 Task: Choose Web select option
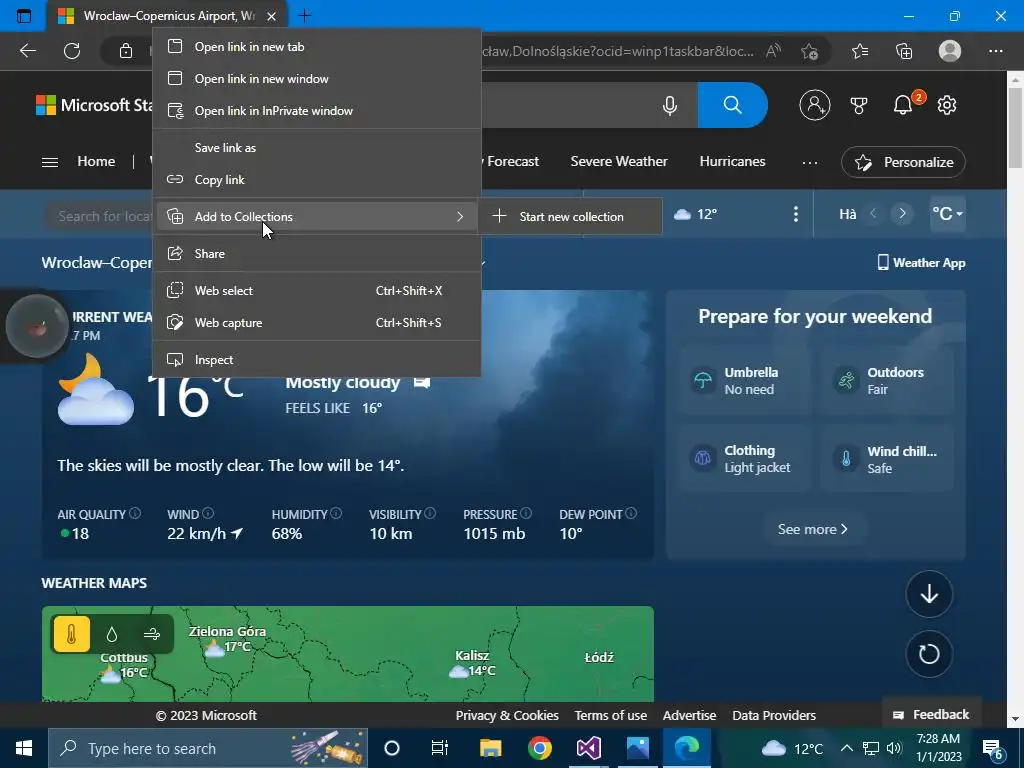(317, 291)
